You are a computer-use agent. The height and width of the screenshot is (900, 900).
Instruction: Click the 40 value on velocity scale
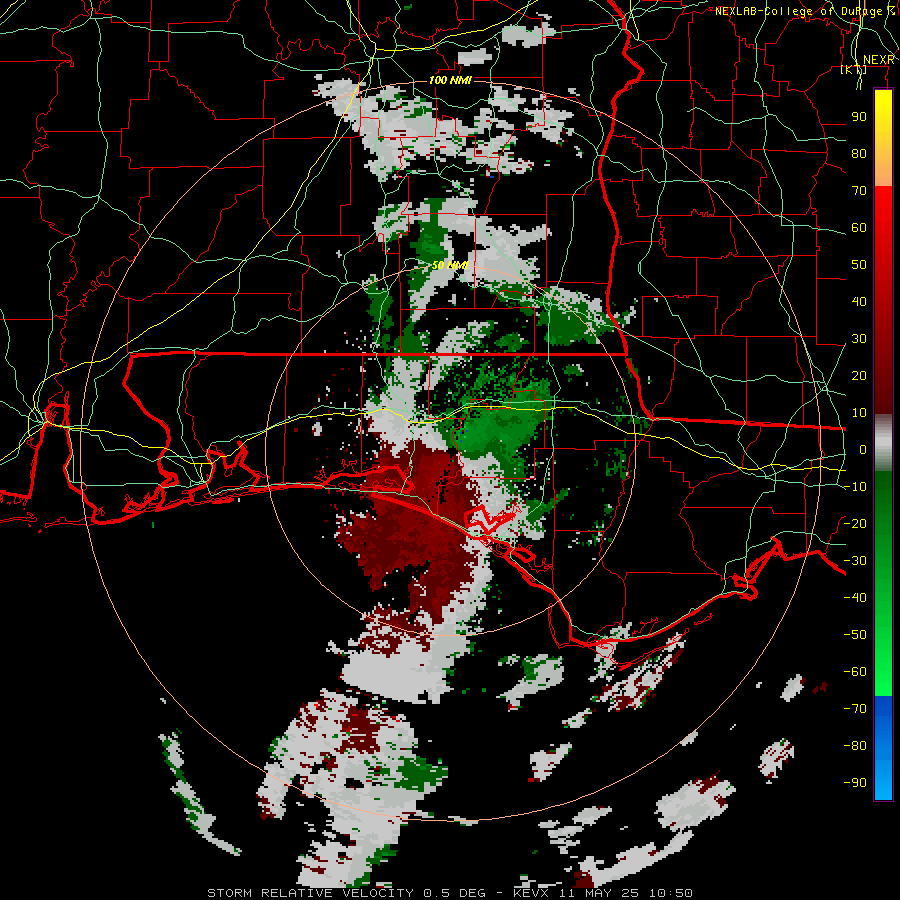point(859,301)
